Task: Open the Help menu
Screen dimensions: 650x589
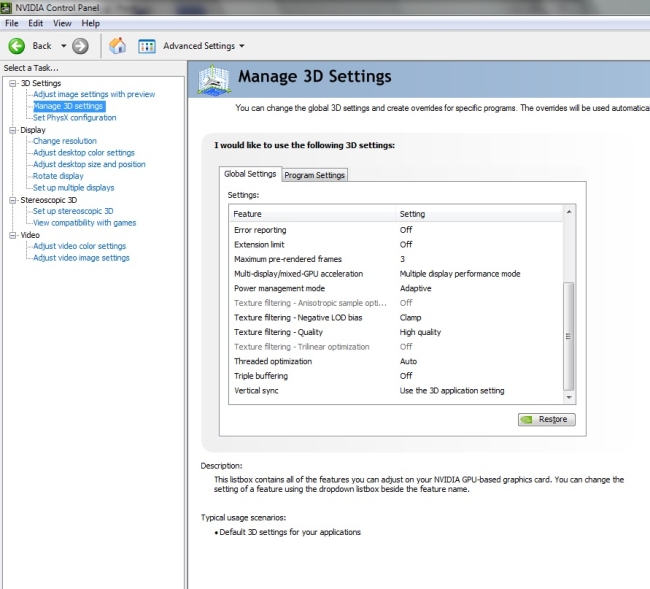Action: point(90,23)
